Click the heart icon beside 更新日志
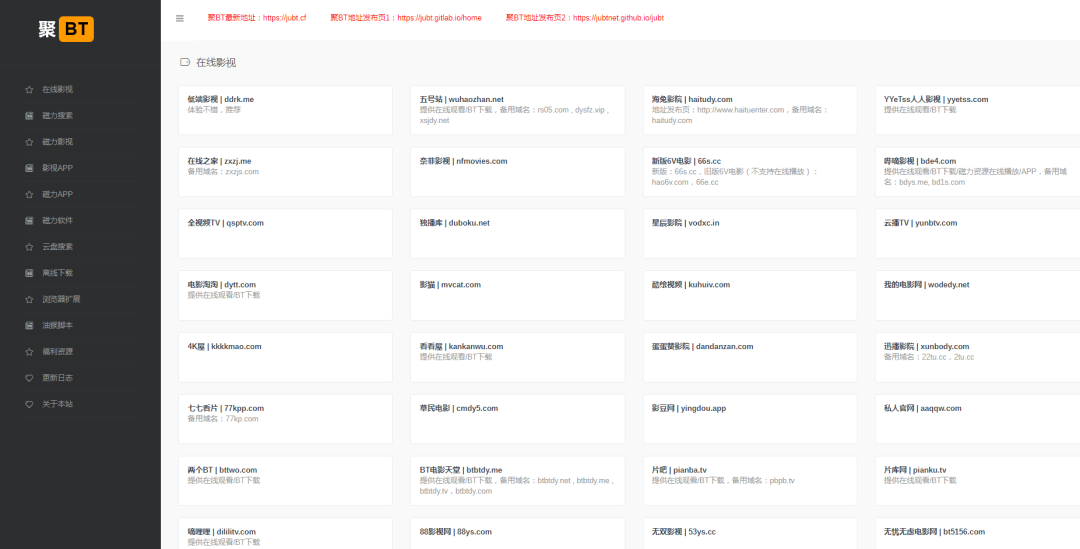 [x=30, y=378]
